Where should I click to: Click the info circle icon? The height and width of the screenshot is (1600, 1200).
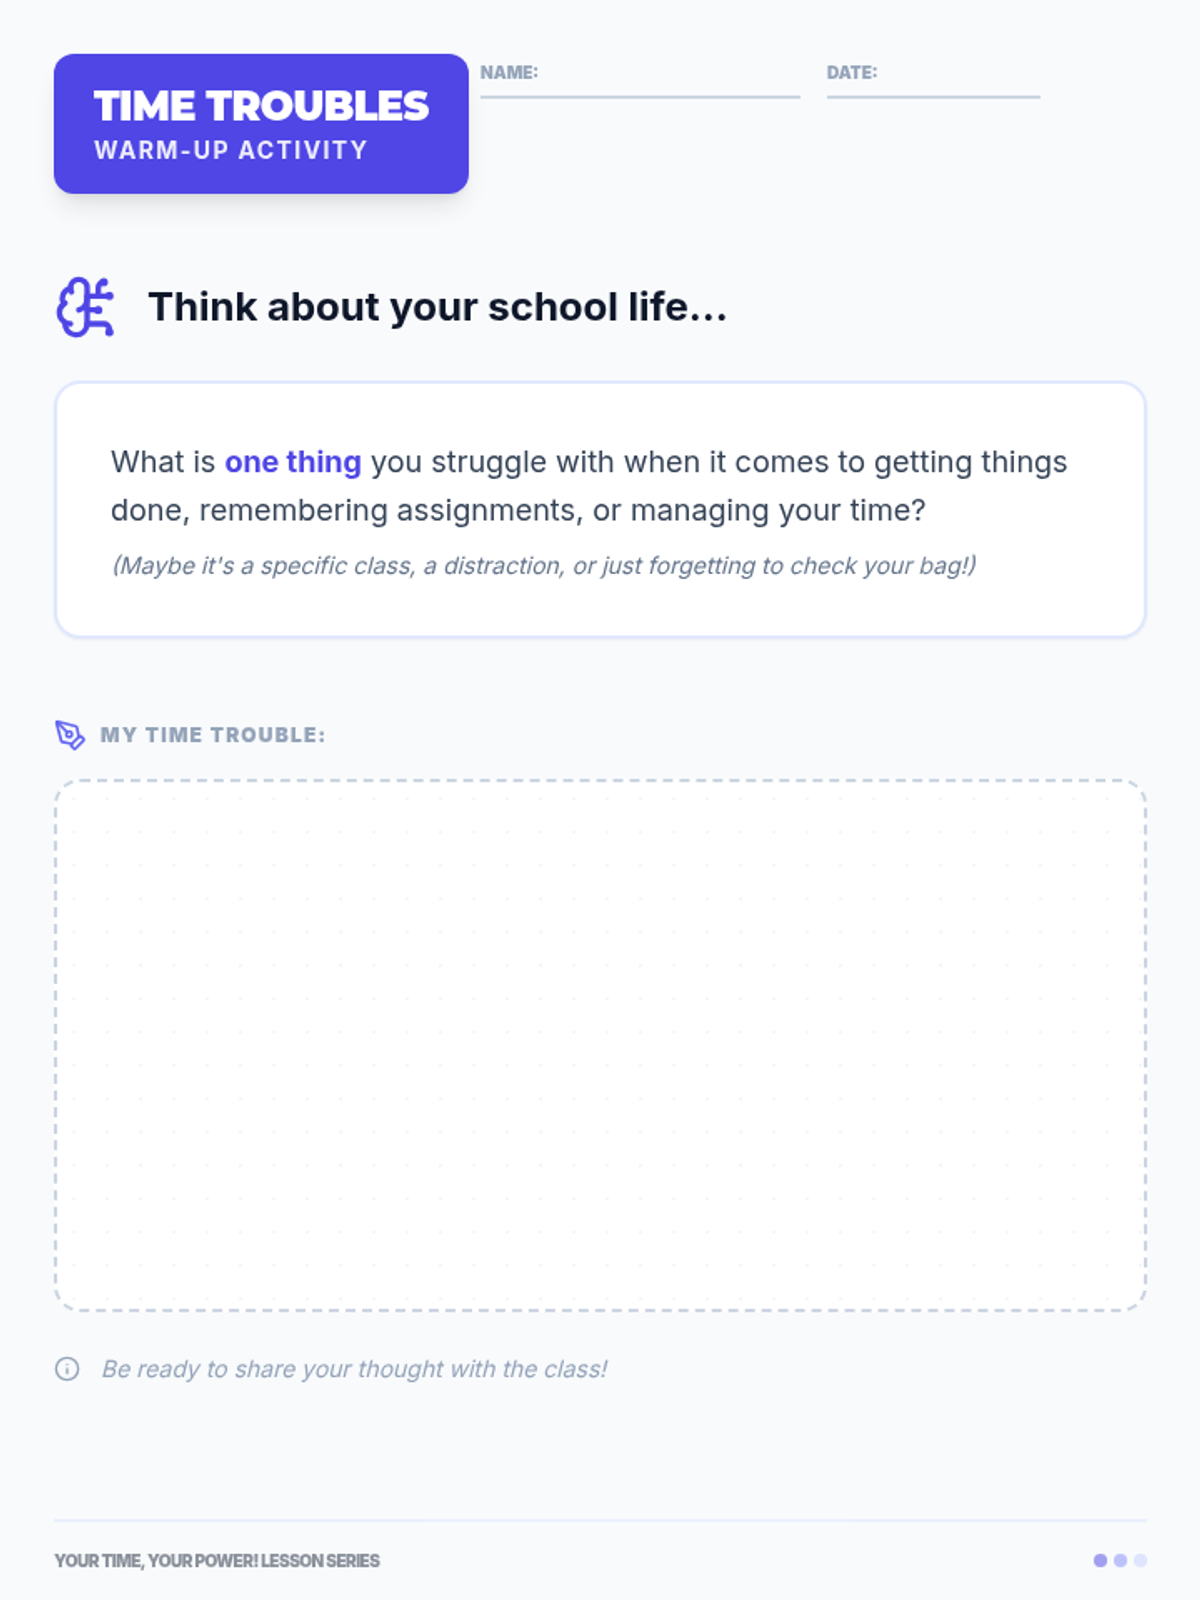pos(67,1369)
